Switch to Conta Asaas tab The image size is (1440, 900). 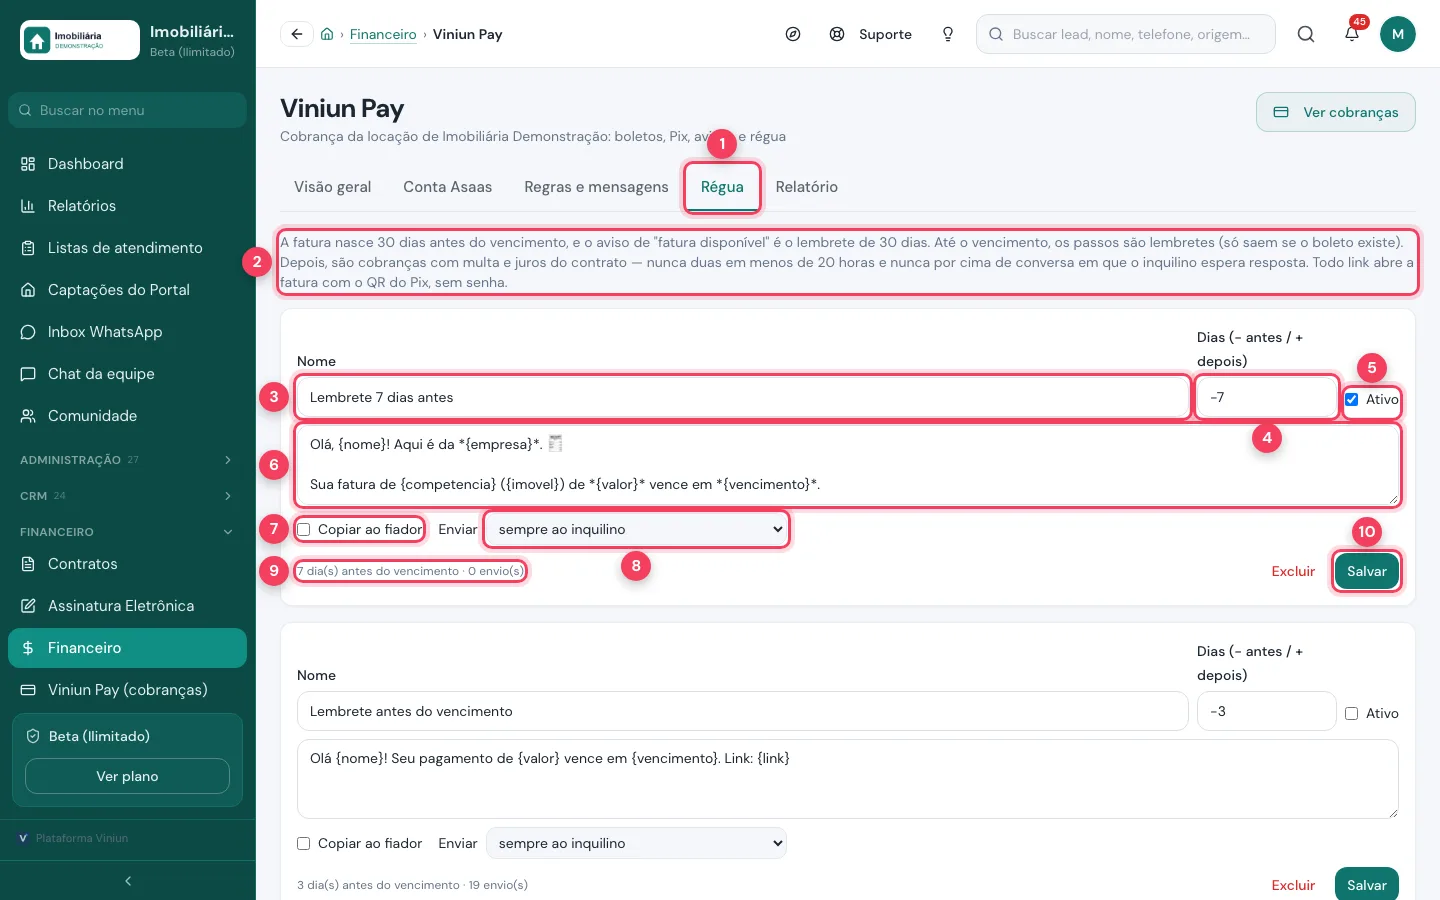pos(448,187)
